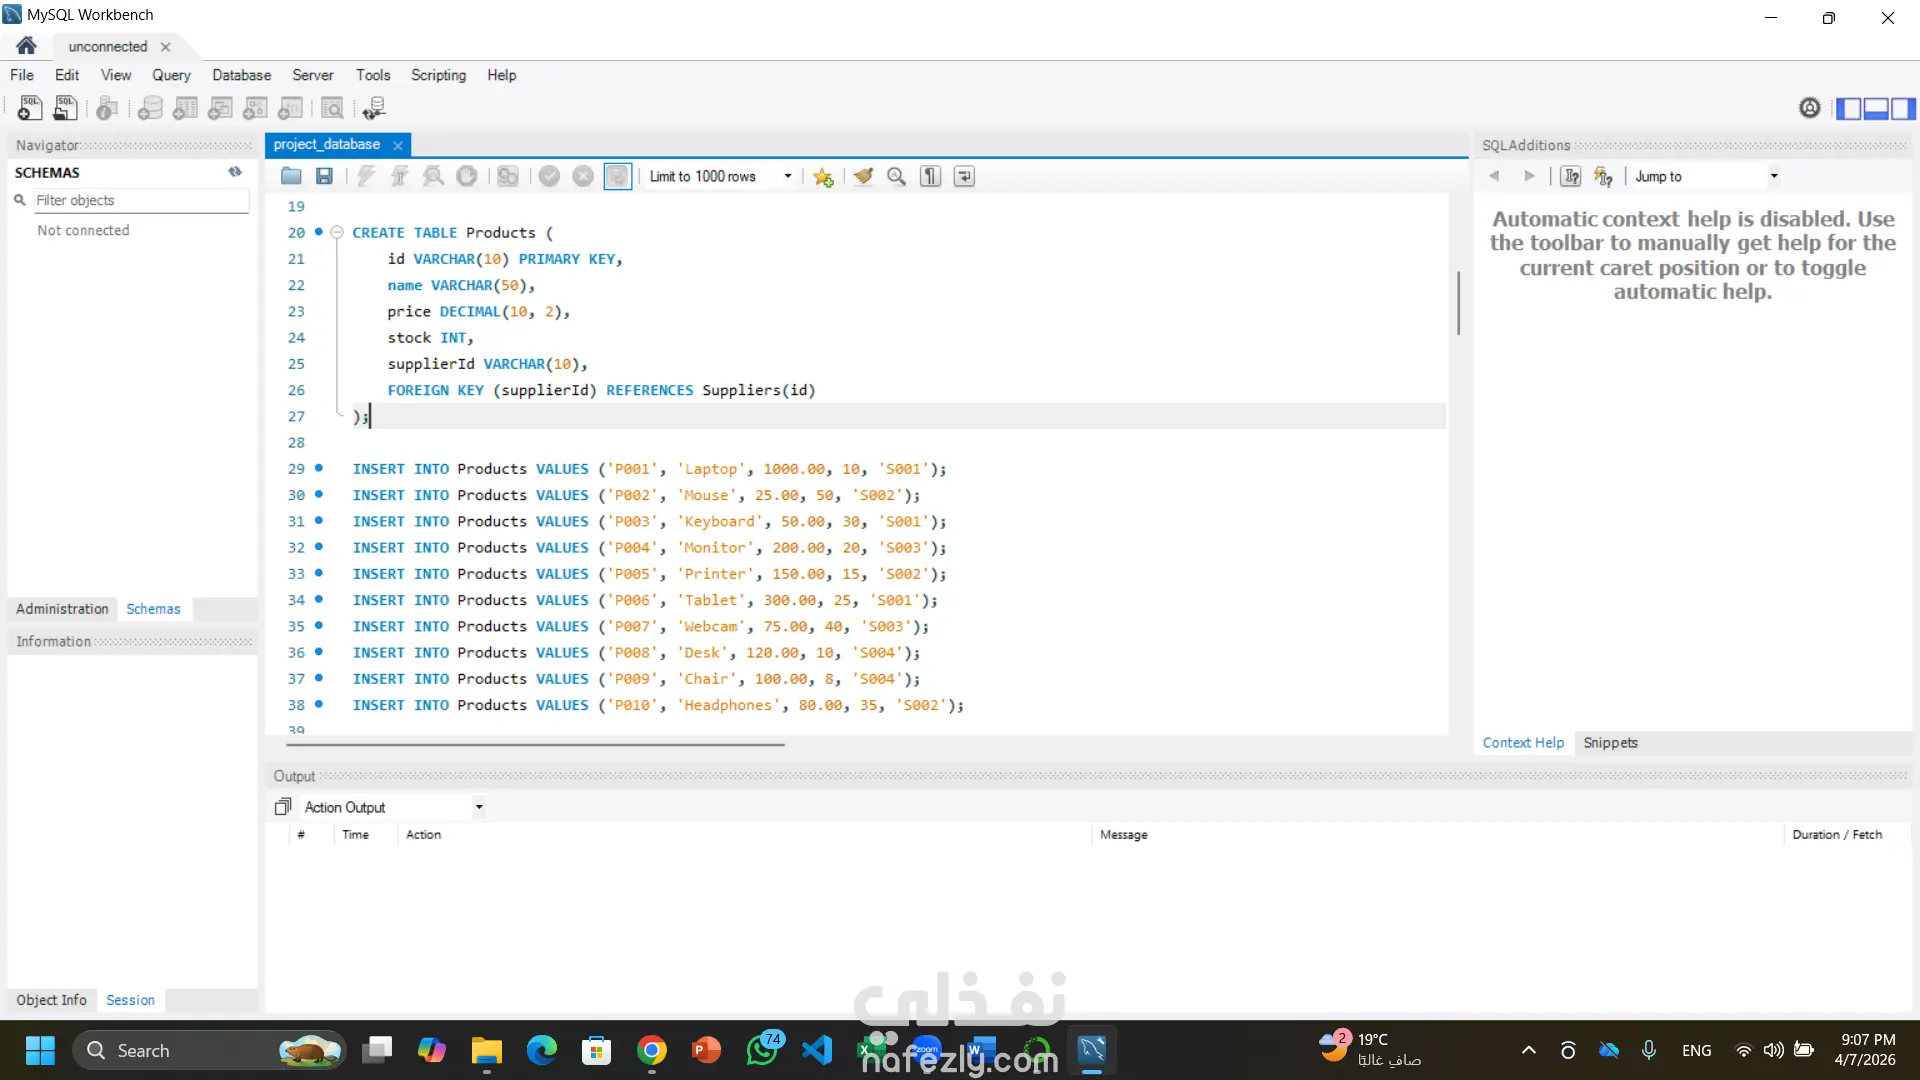Switch to the Schemas tab
Image resolution: width=1920 pixels, height=1080 pixels.
tap(153, 609)
